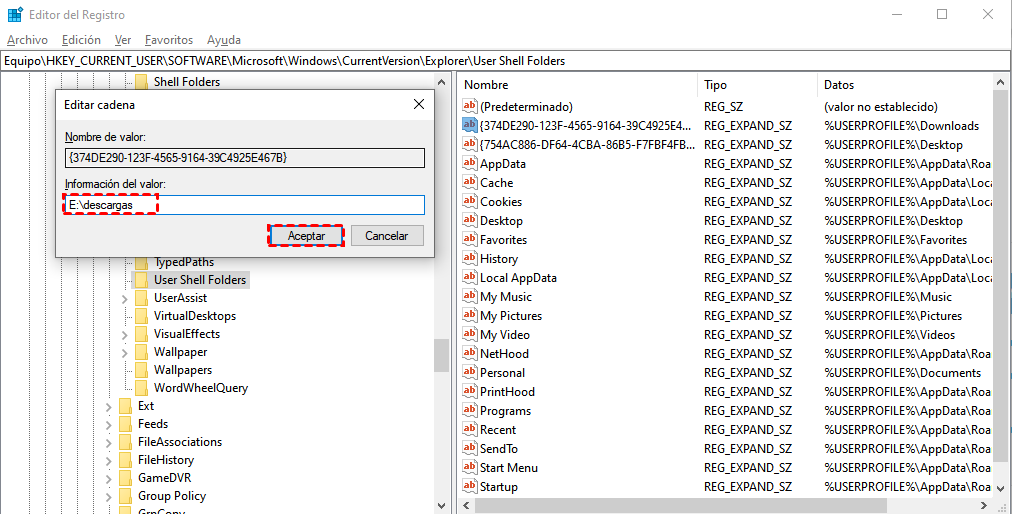
Task: Click the Favorites value icon
Action: pos(470,239)
